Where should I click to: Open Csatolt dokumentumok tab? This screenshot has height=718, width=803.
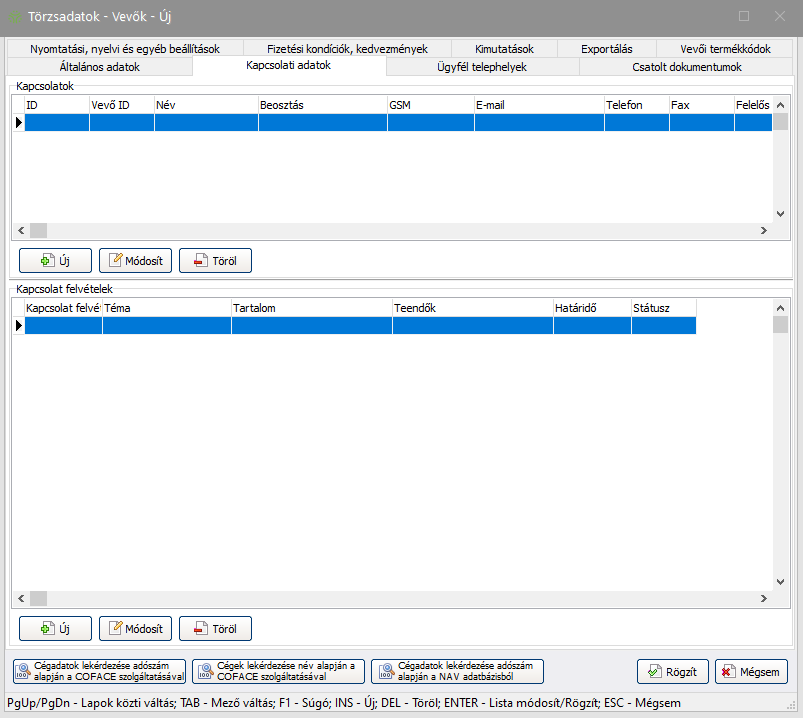(686, 67)
